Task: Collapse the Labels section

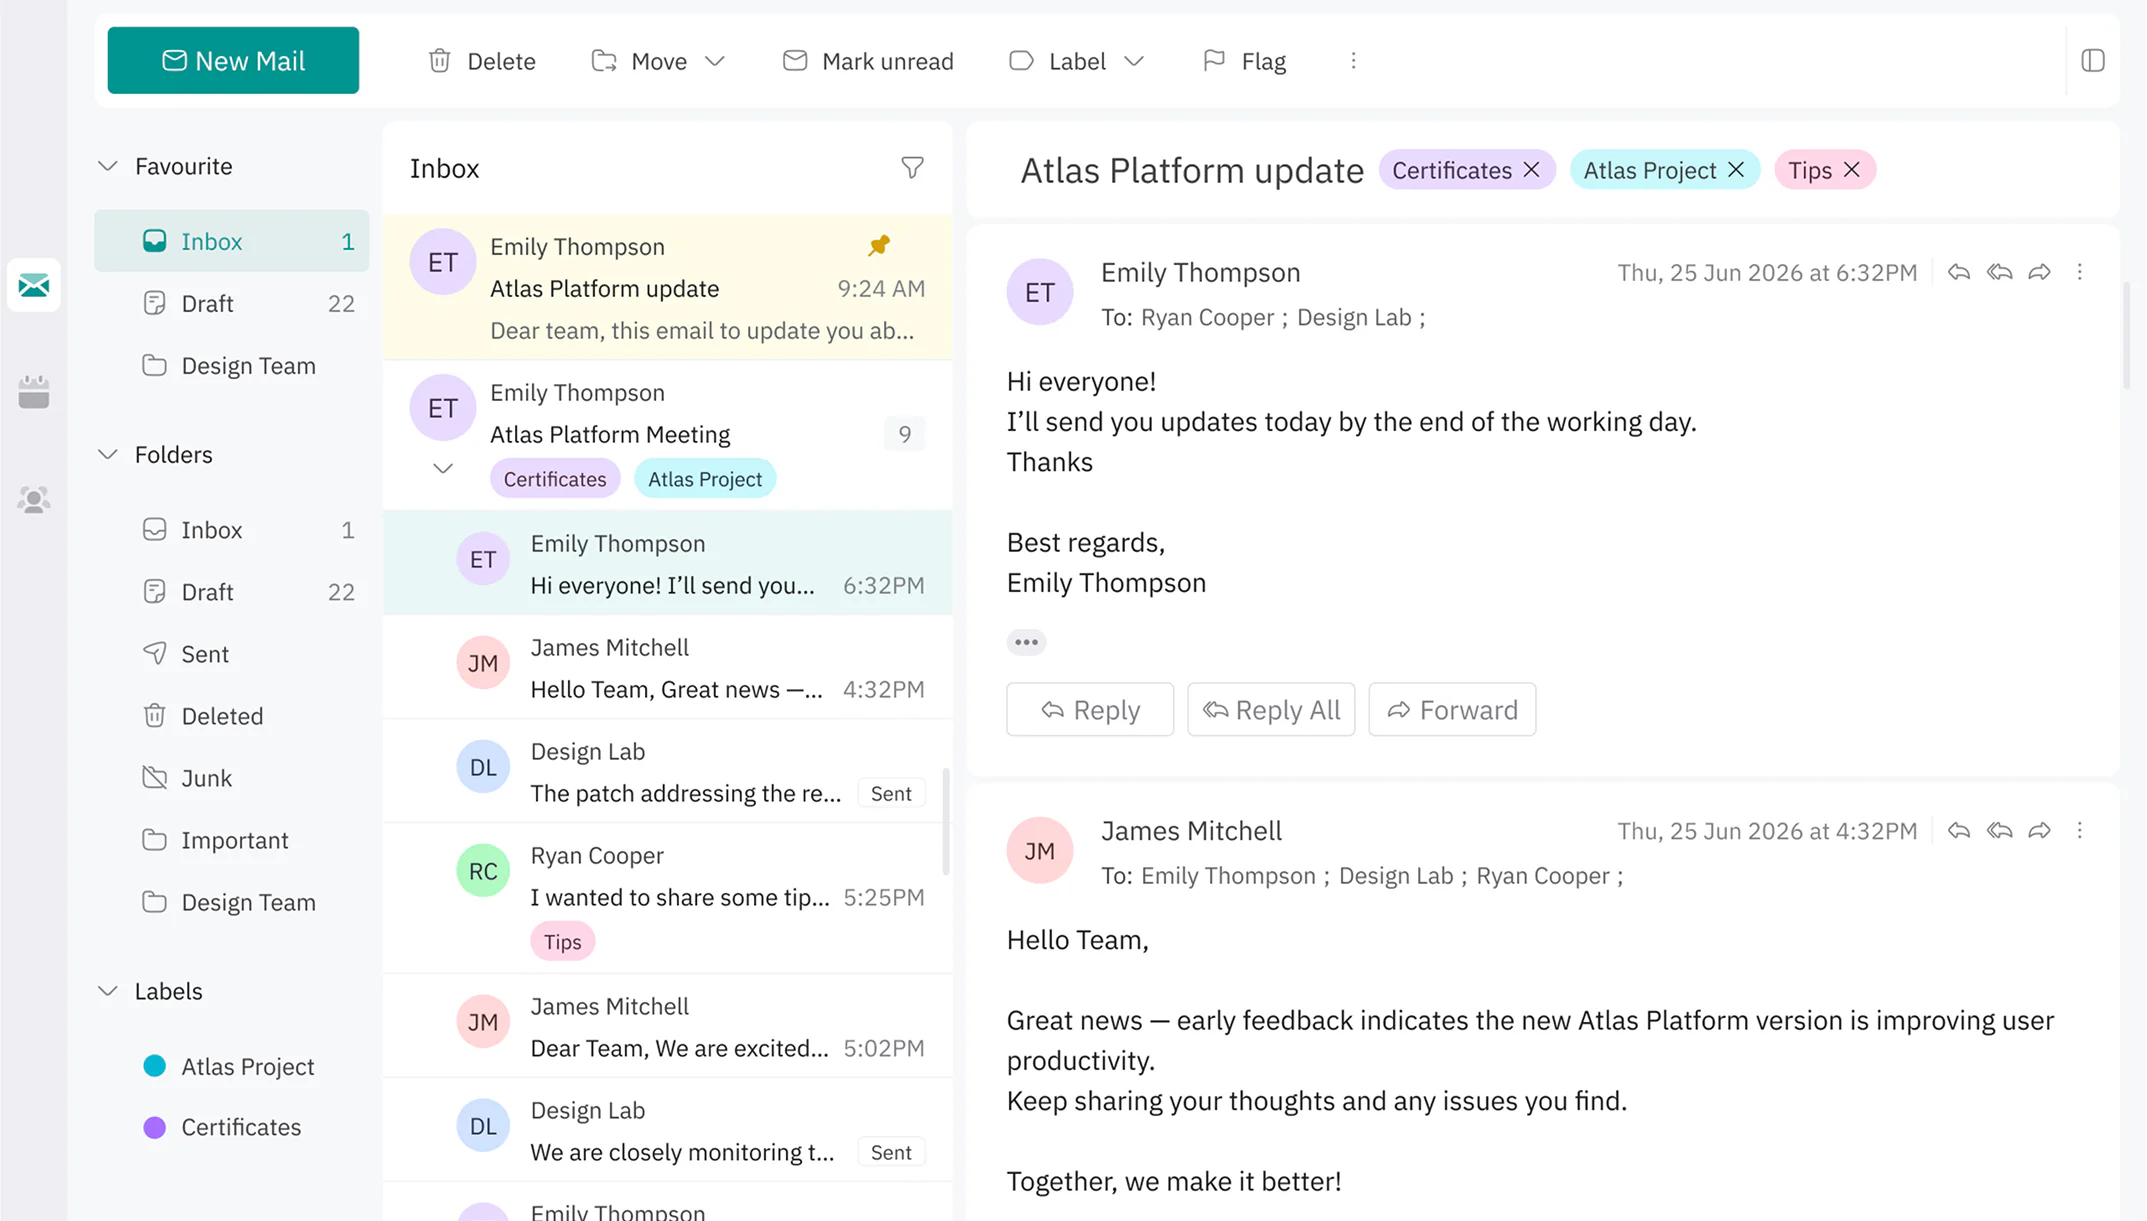Action: pos(108,991)
